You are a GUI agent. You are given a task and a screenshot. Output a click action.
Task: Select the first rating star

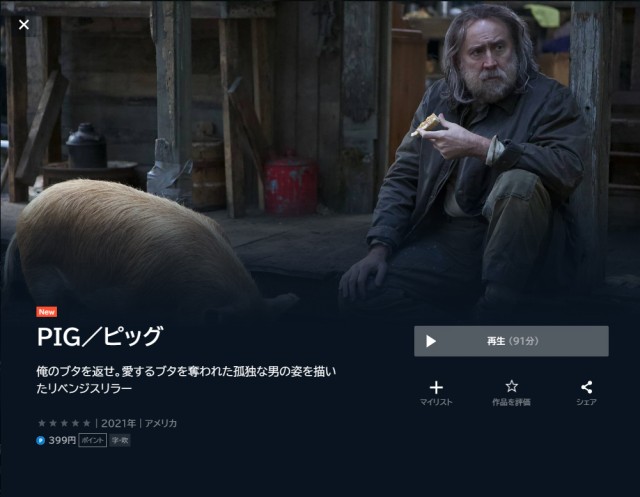tap(42, 423)
